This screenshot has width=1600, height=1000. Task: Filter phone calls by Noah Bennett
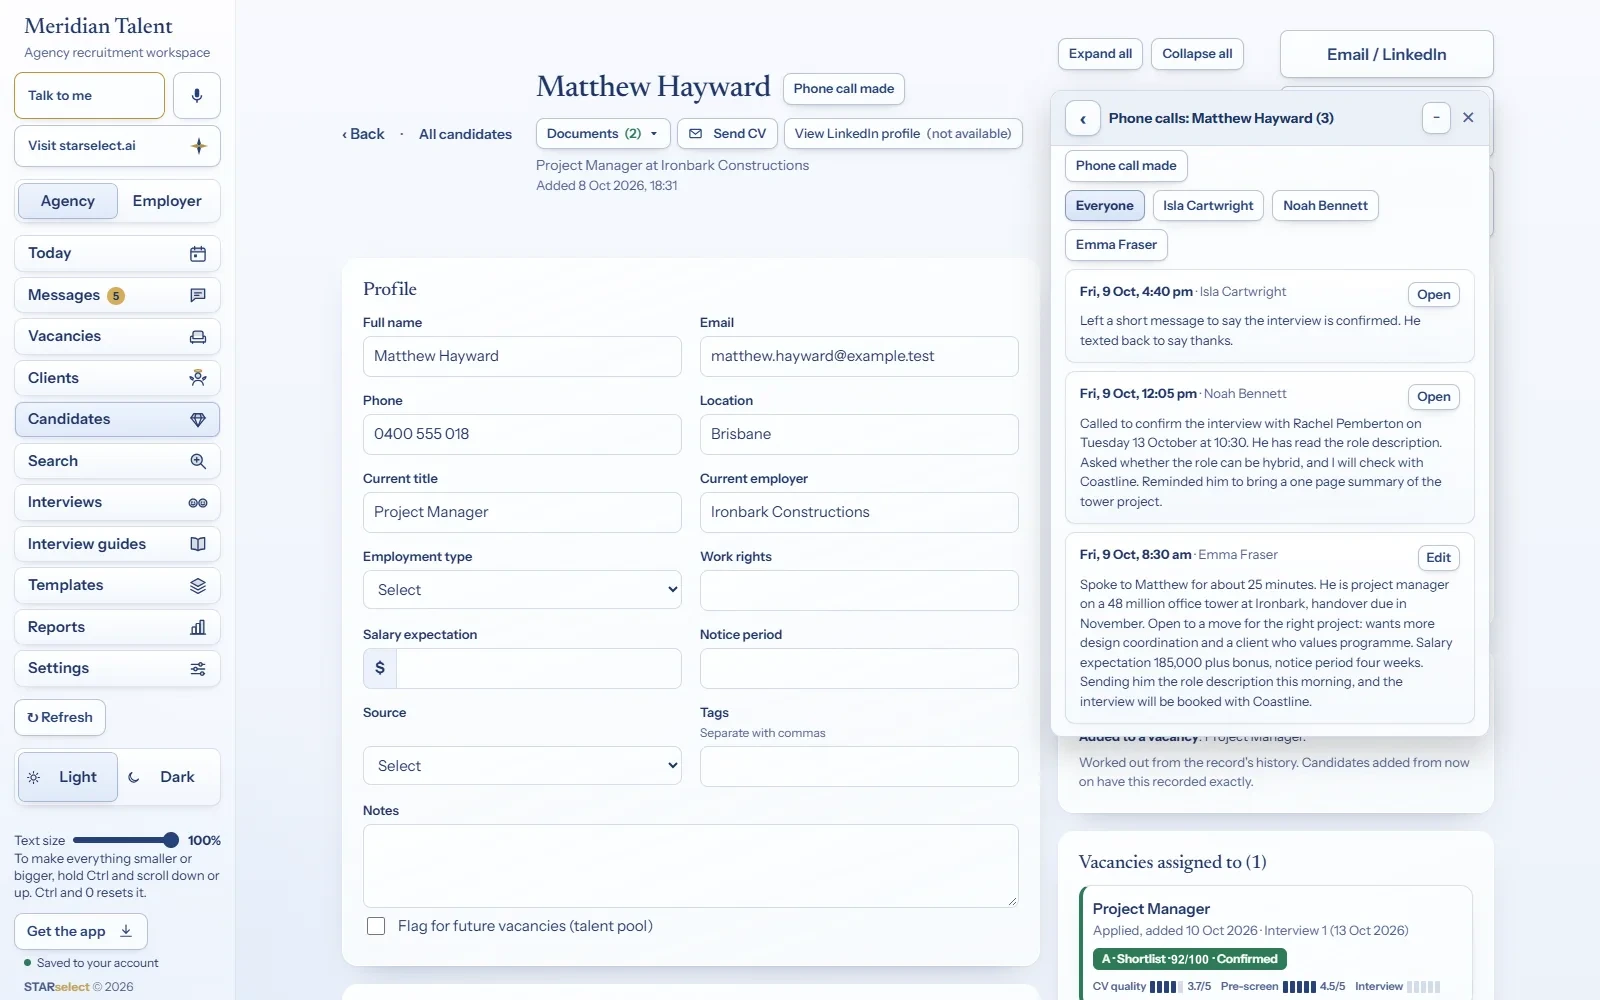(1325, 206)
